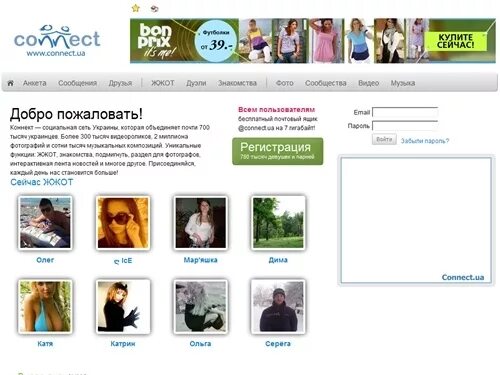Go to Сообщения section
The width and height of the screenshot is (500, 375).
click(77, 83)
